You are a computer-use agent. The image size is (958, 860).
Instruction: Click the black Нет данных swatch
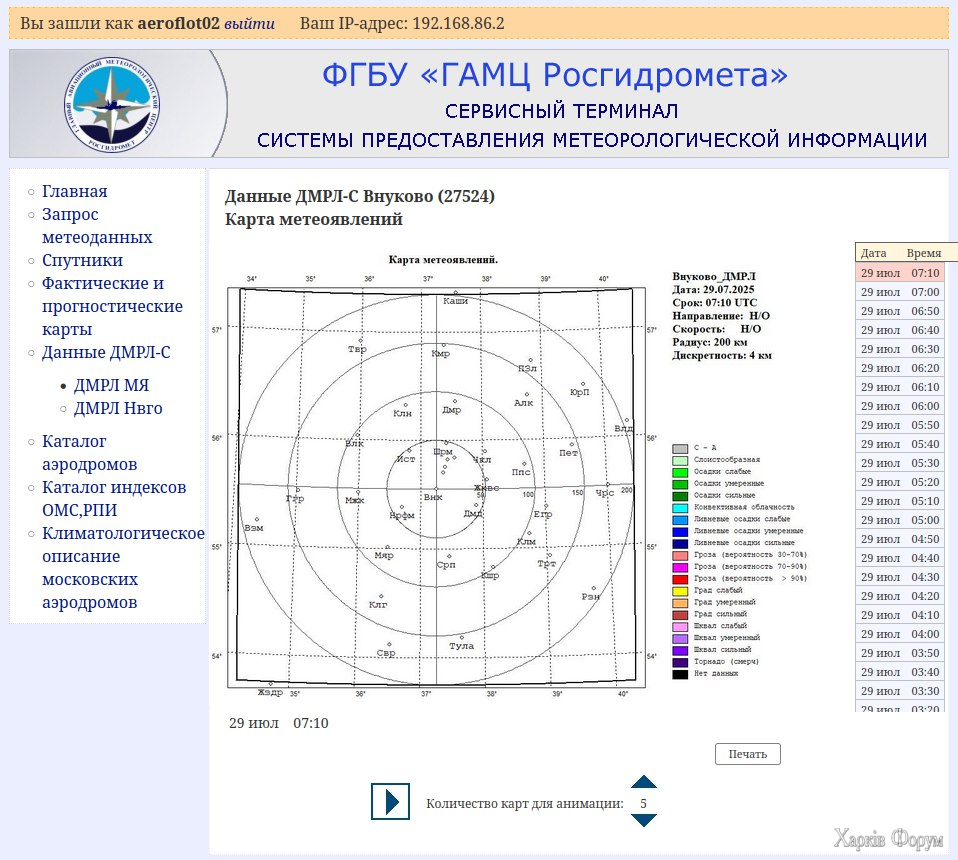pos(680,674)
